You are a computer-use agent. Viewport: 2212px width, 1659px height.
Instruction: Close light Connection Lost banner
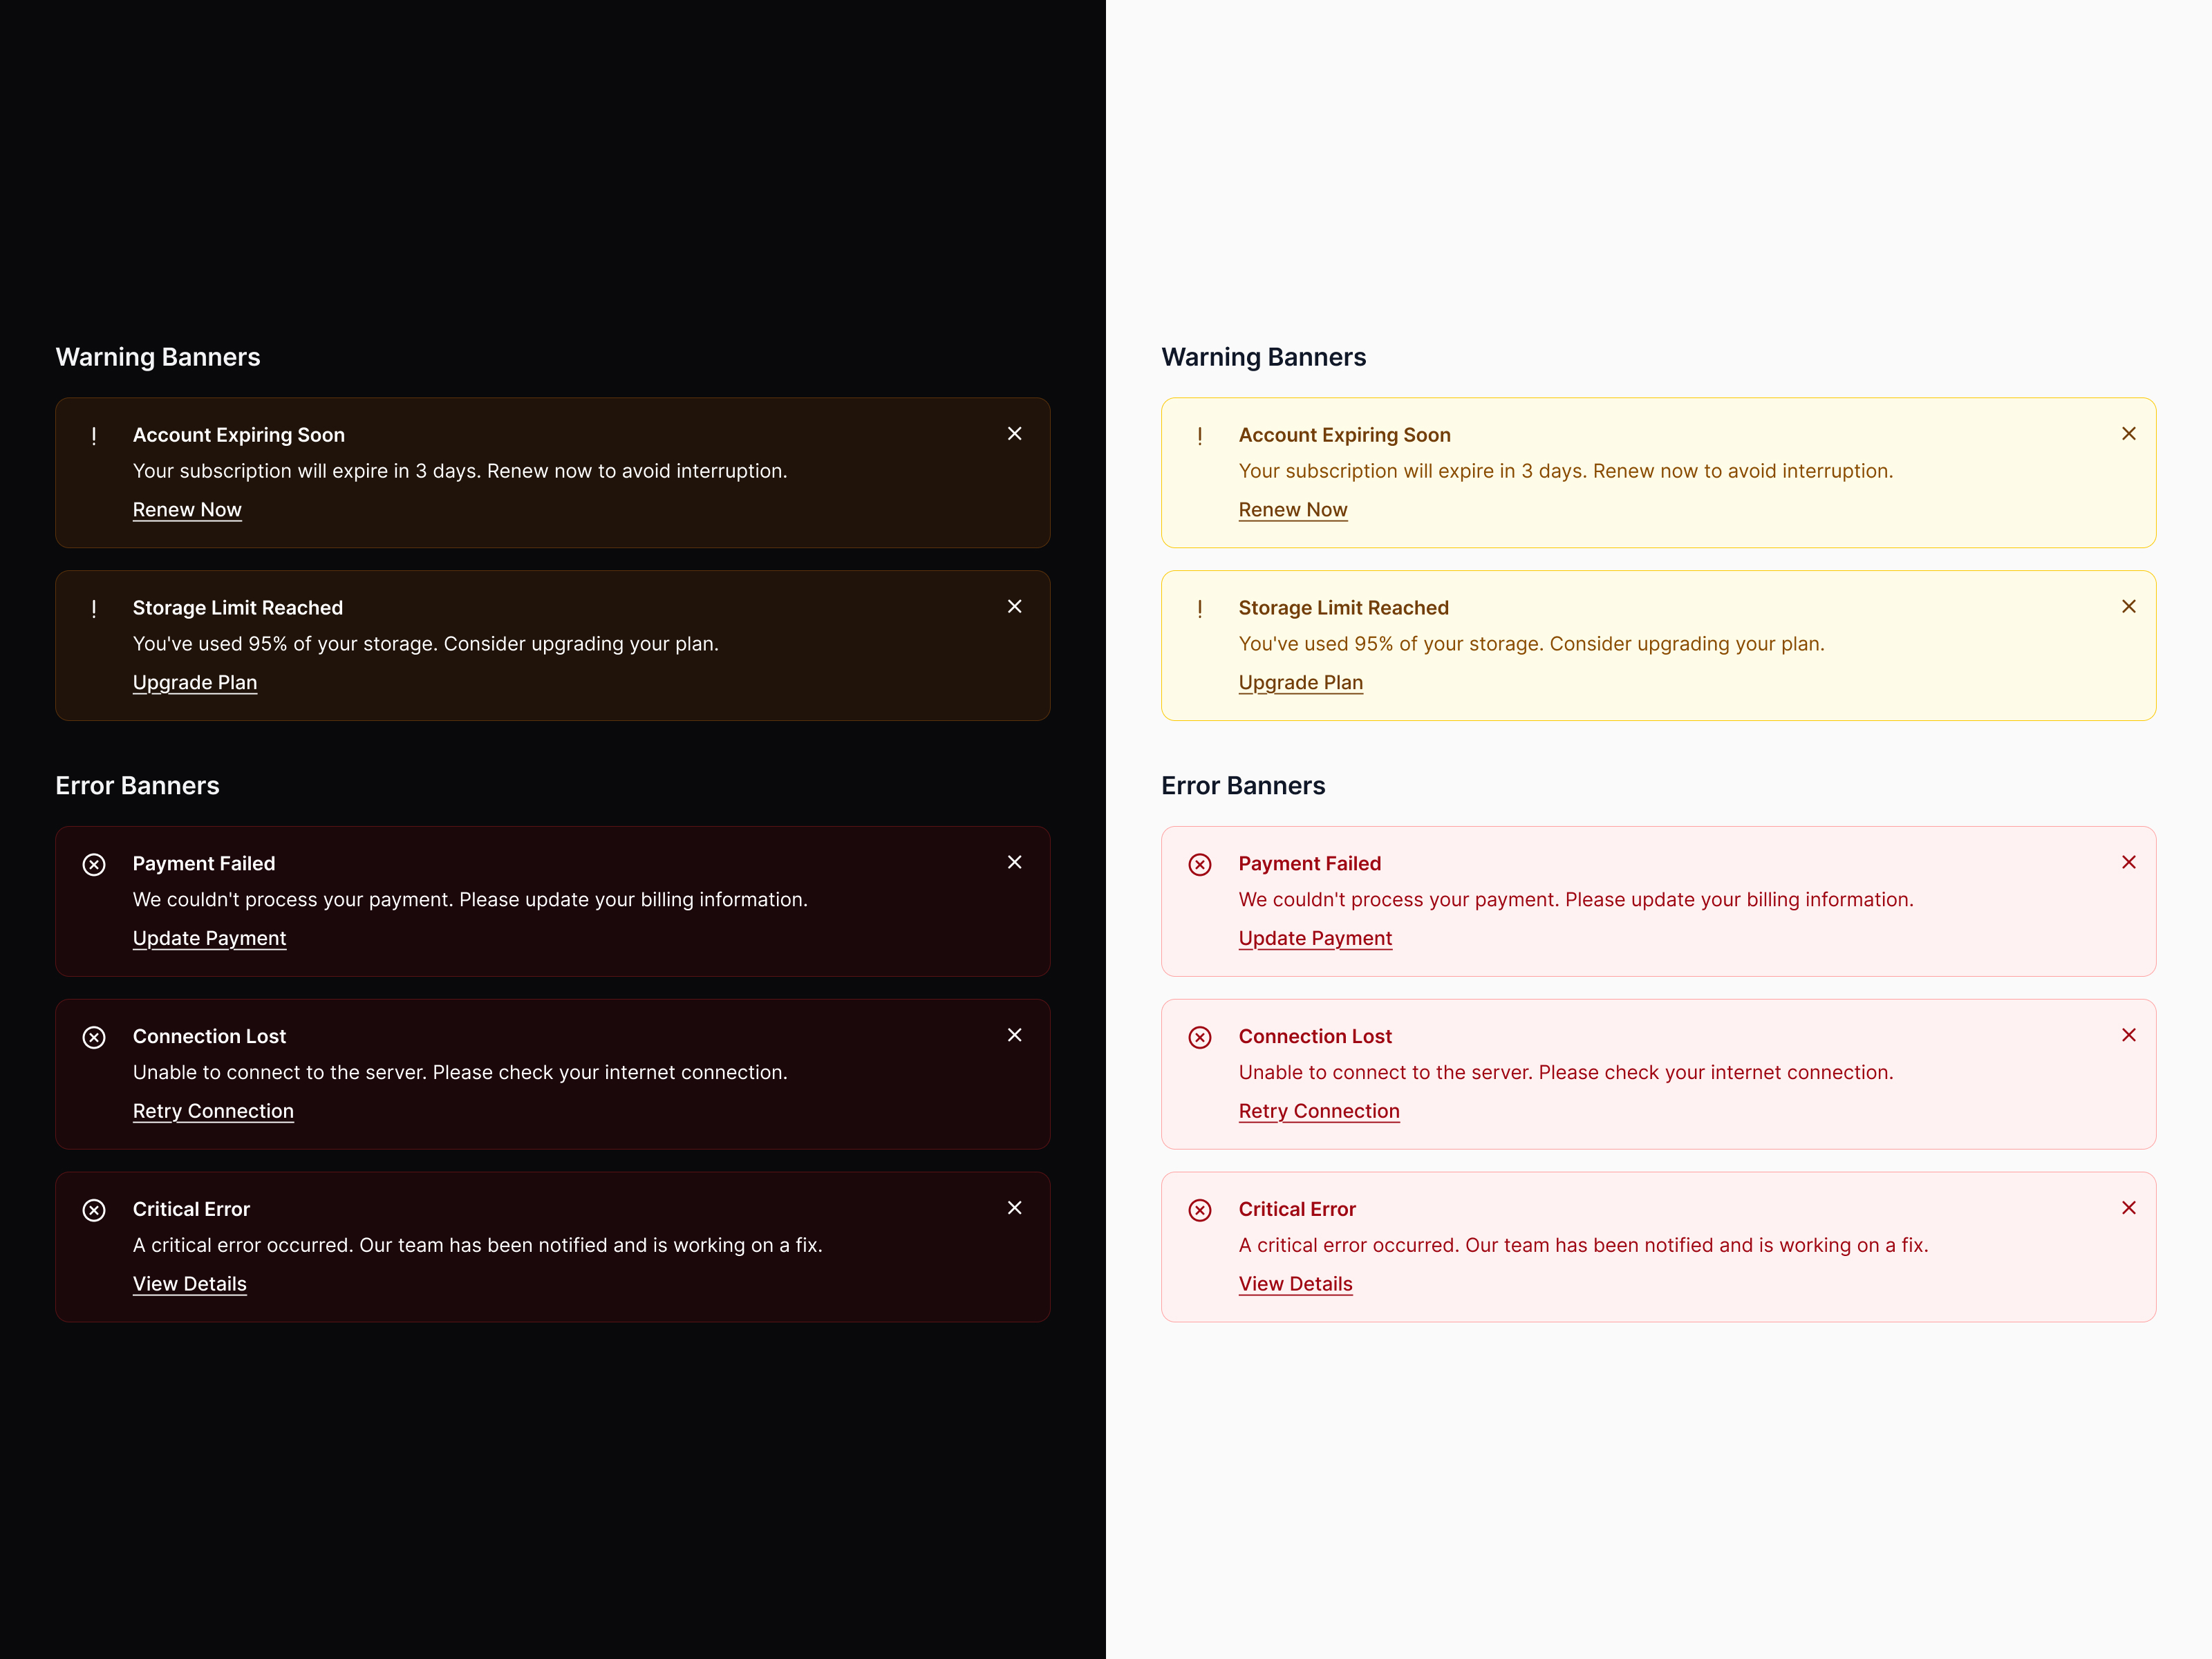(2128, 1035)
